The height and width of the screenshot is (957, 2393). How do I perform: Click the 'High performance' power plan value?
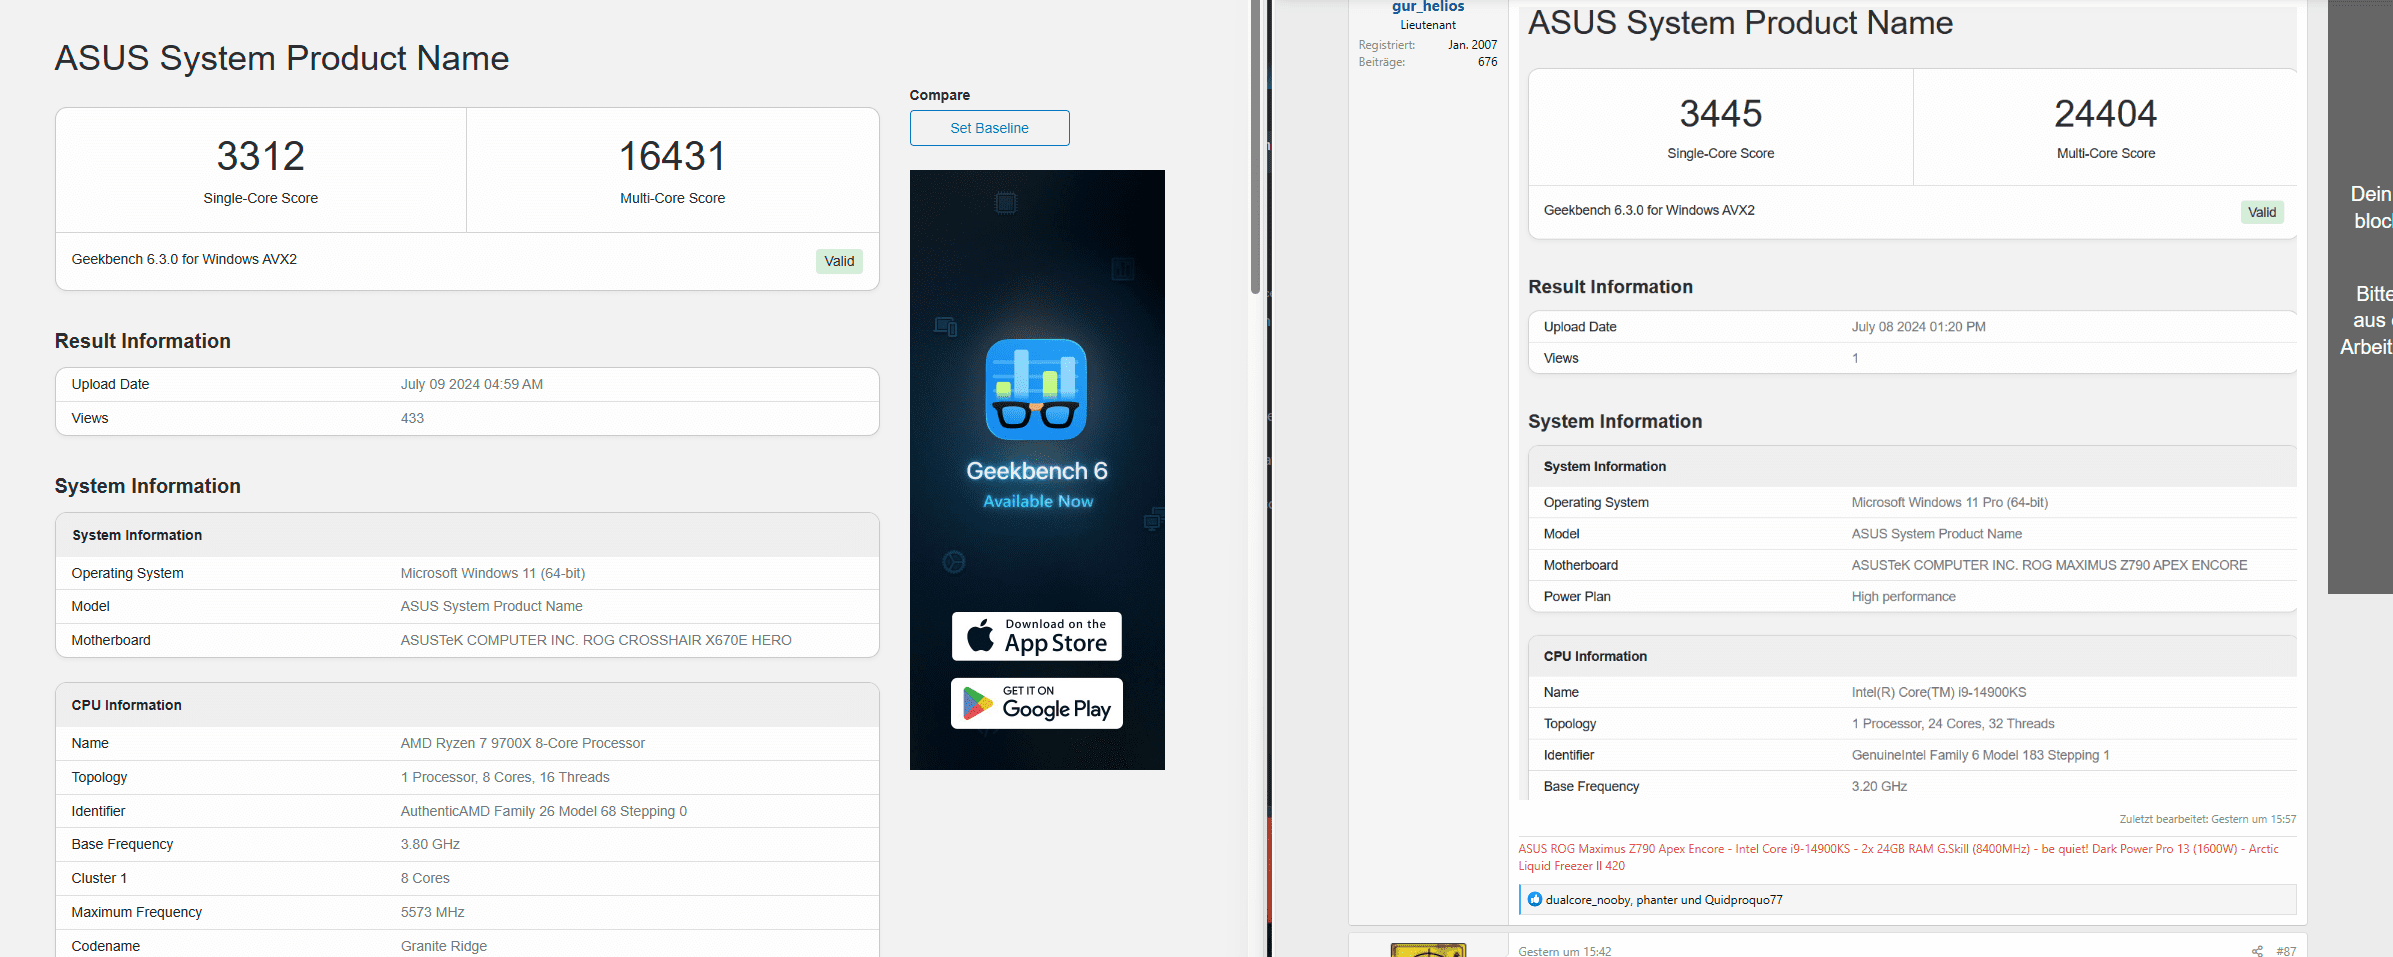pyautogui.click(x=1903, y=597)
